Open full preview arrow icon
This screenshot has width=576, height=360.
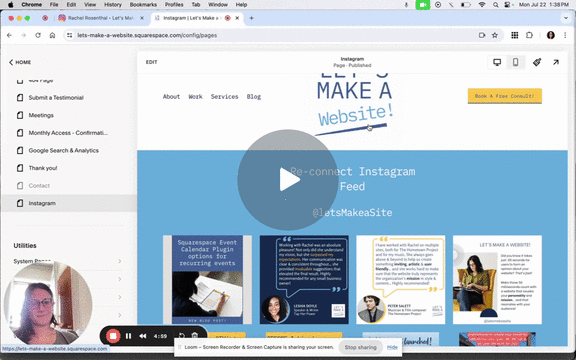(x=556, y=62)
